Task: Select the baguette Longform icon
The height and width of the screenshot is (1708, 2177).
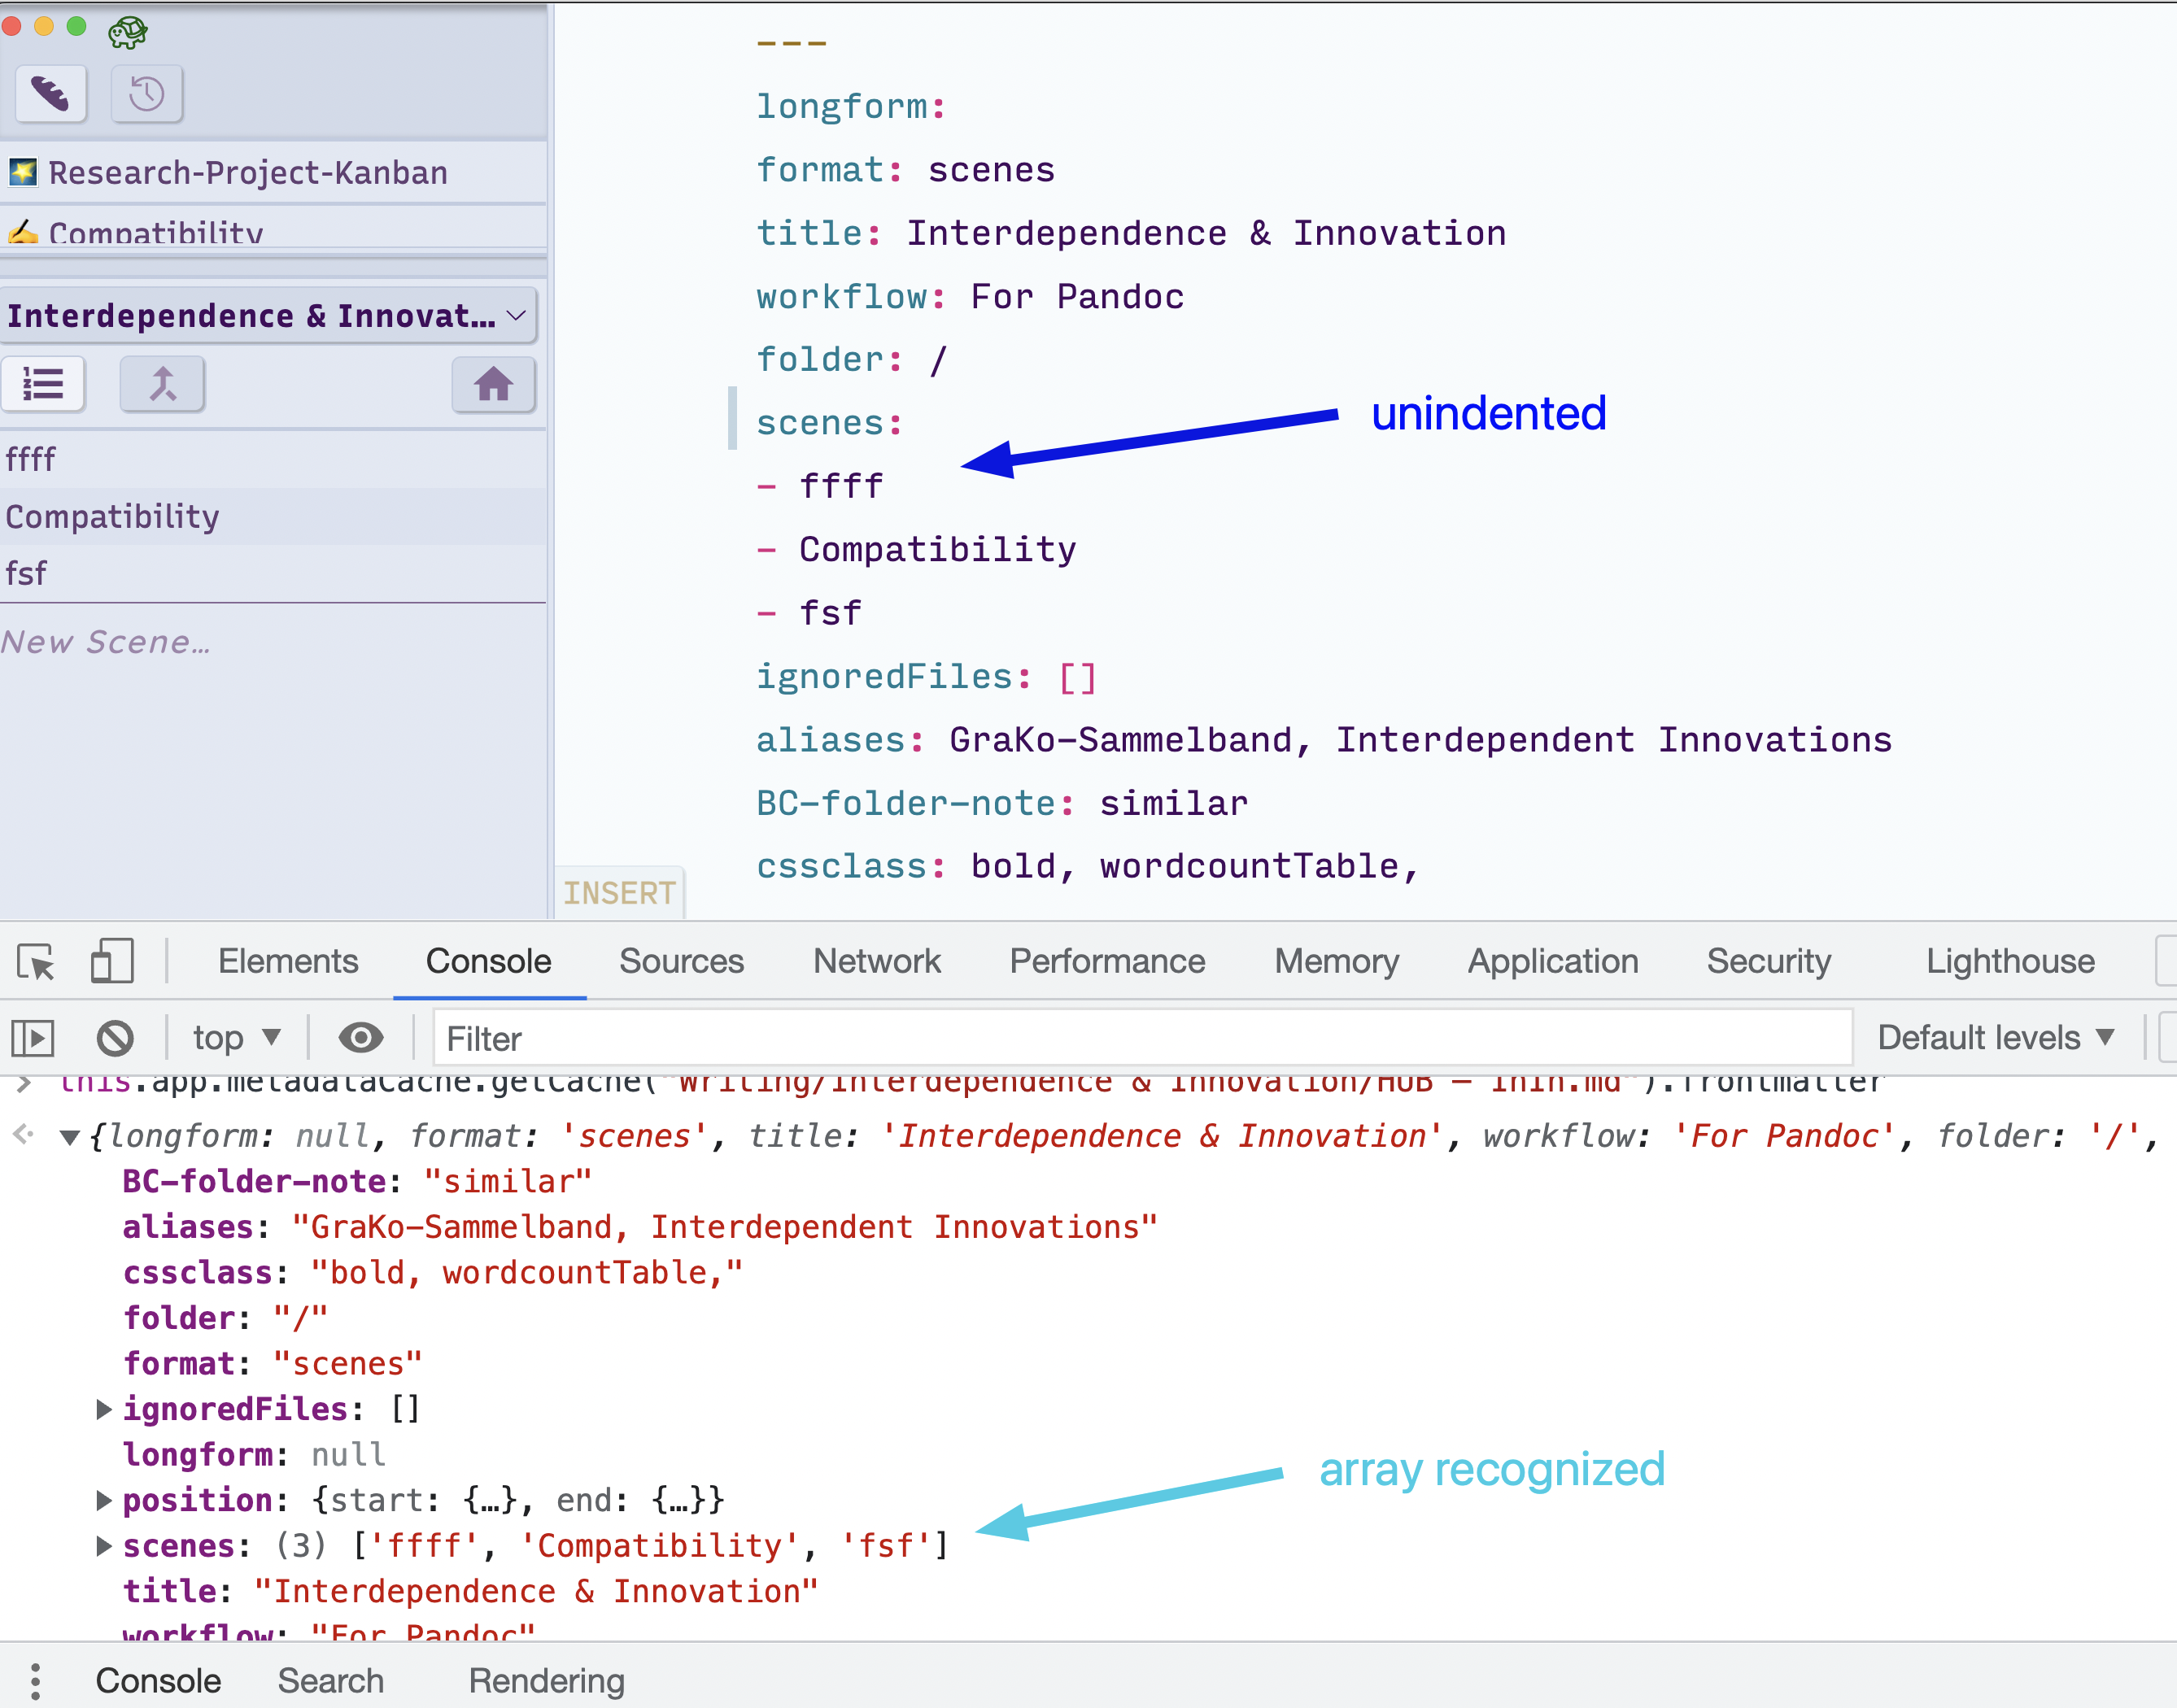Action: click(50, 93)
